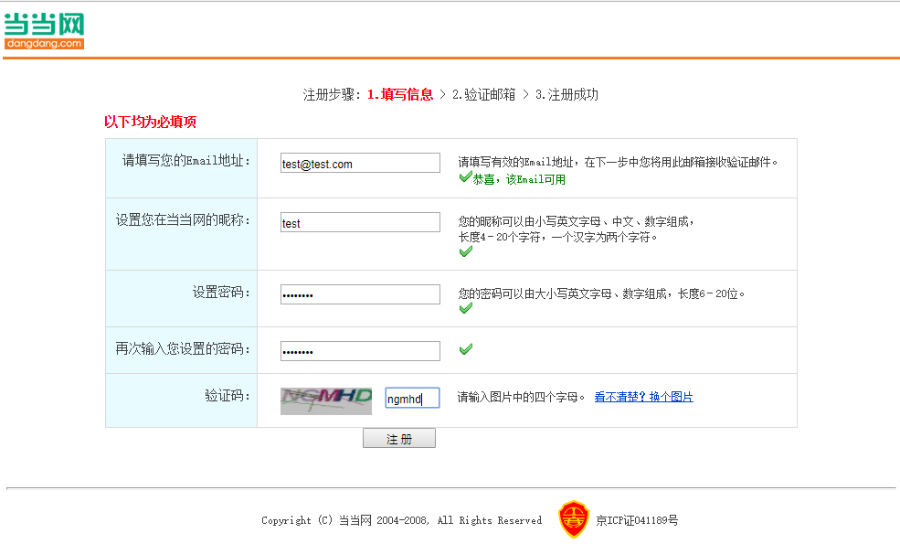Click the red ICP shield badge in footer

pos(573,519)
